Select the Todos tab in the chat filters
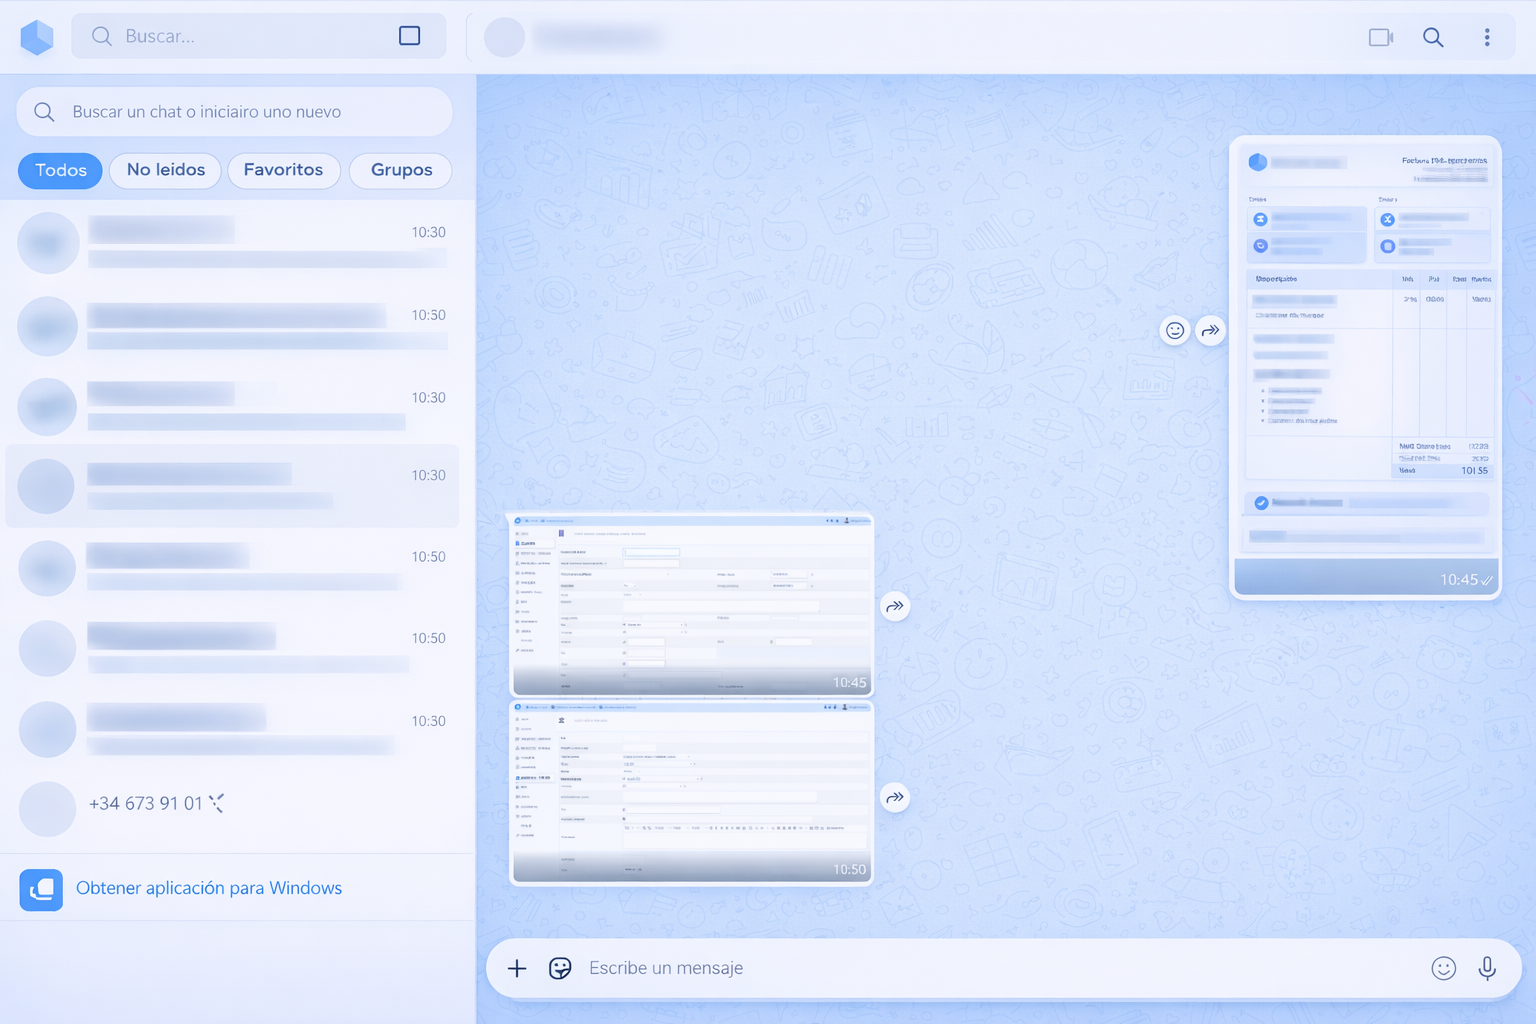 59,170
